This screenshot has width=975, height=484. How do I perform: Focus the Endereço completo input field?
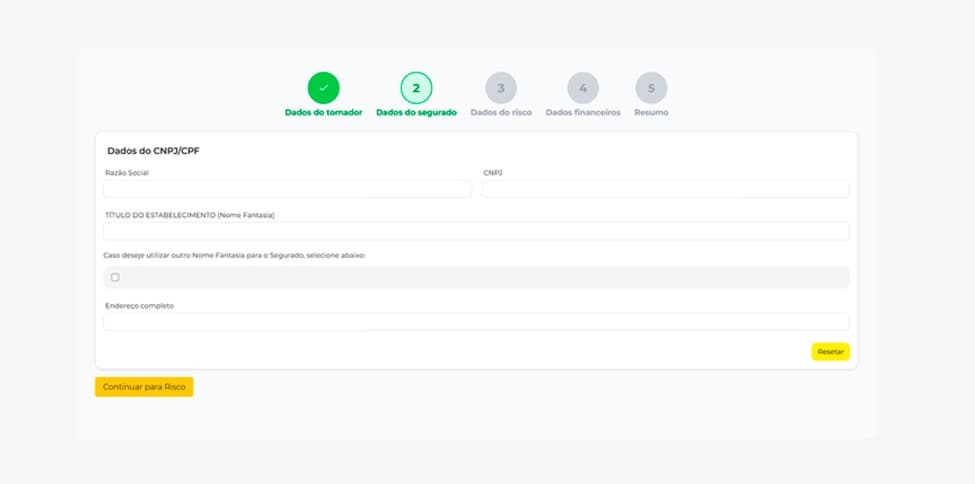coord(476,321)
